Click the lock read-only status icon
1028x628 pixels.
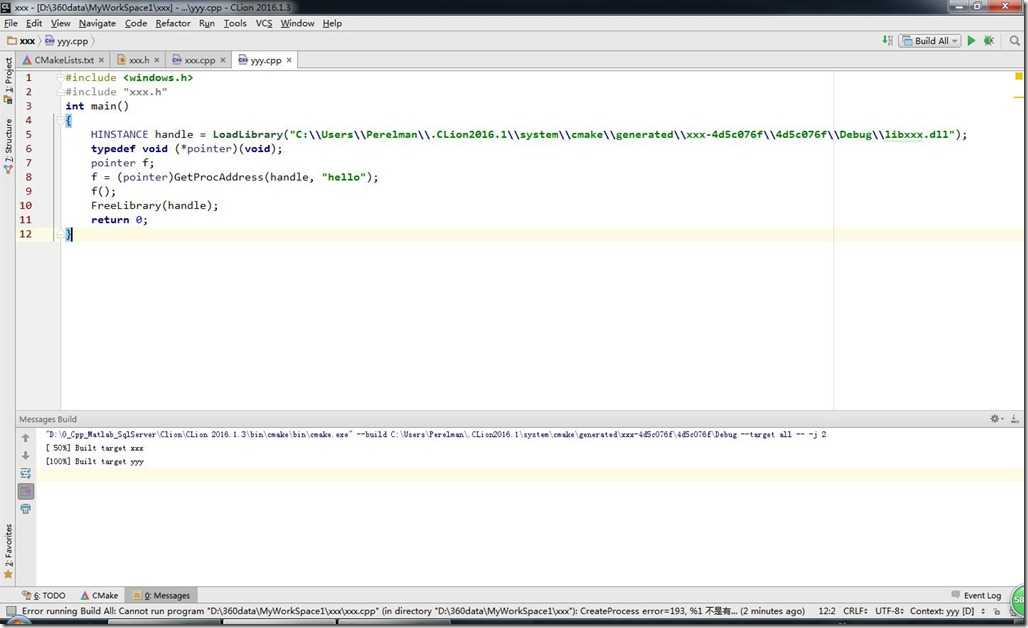pyautogui.click(x=997, y=611)
